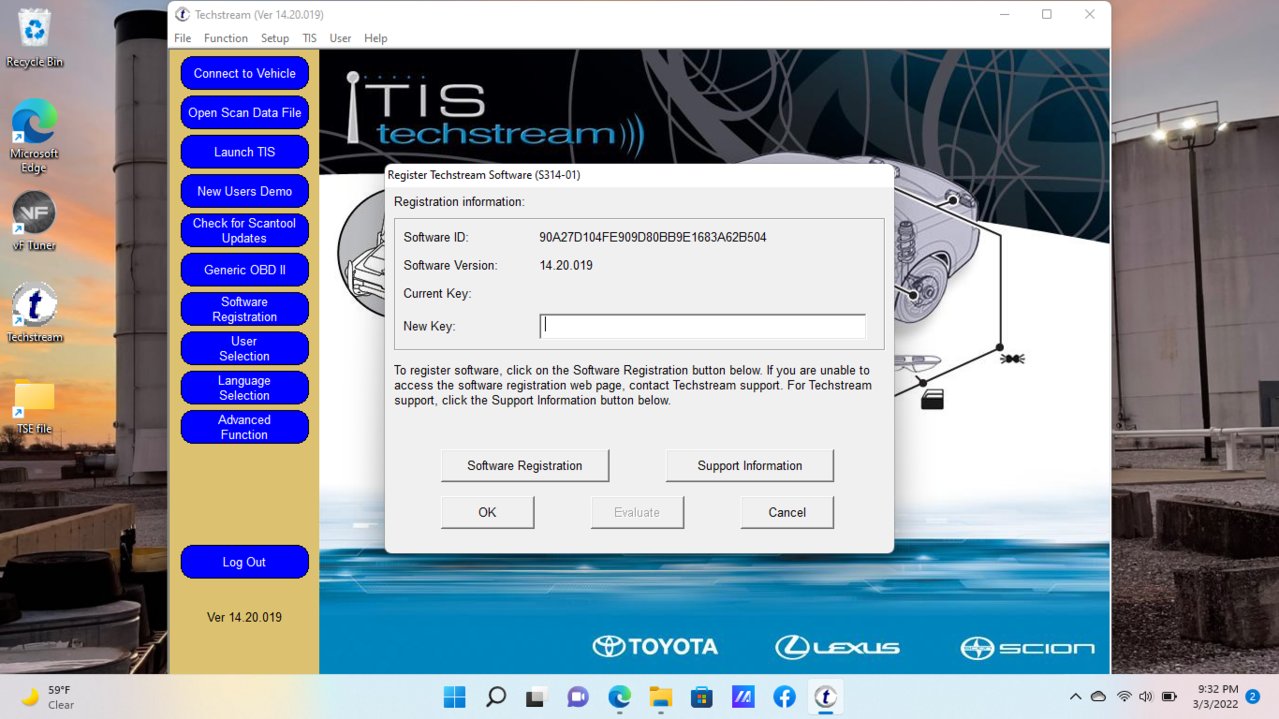Show hidden icons in the system tray
This screenshot has width=1279, height=719.
pos(1075,697)
